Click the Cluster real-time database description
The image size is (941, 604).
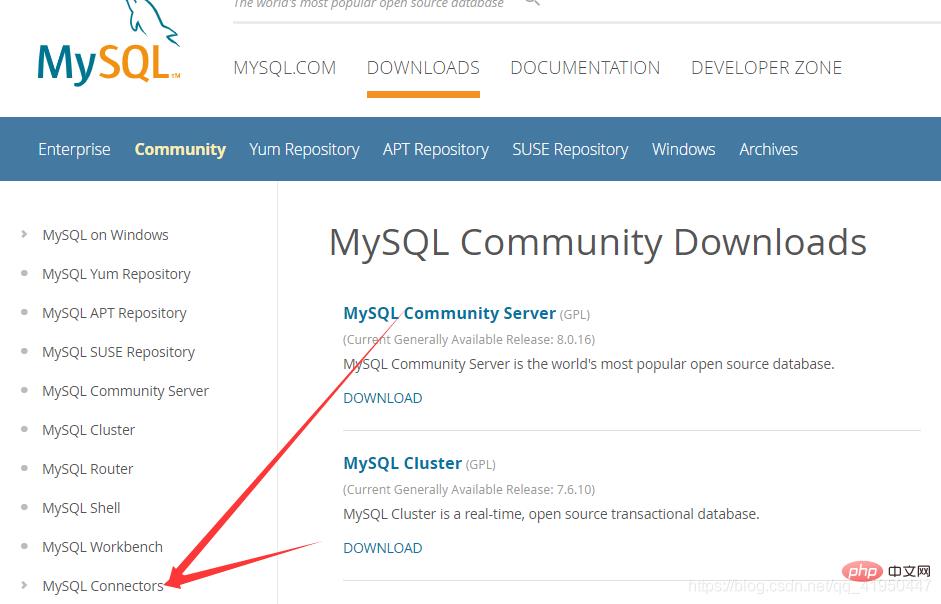[x=552, y=515]
